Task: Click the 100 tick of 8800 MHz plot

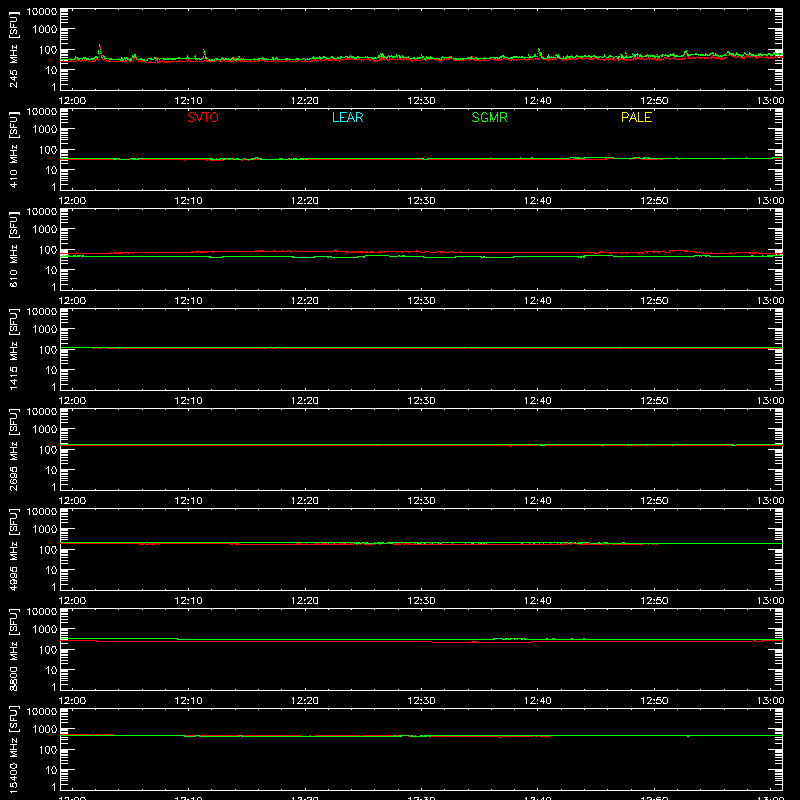Action: pos(48,650)
